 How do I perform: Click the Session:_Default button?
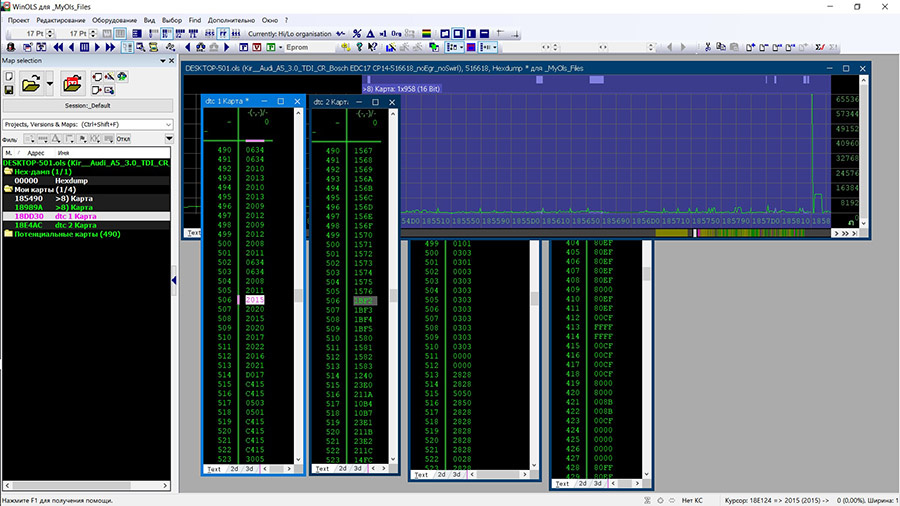(88, 106)
